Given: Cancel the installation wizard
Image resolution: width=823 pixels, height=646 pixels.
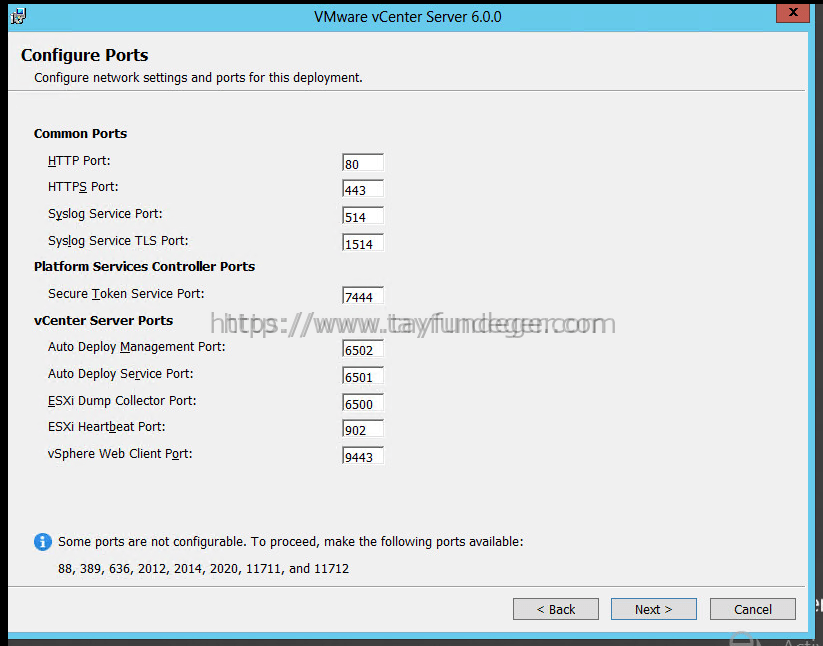Looking at the screenshot, I should click(753, 609).
